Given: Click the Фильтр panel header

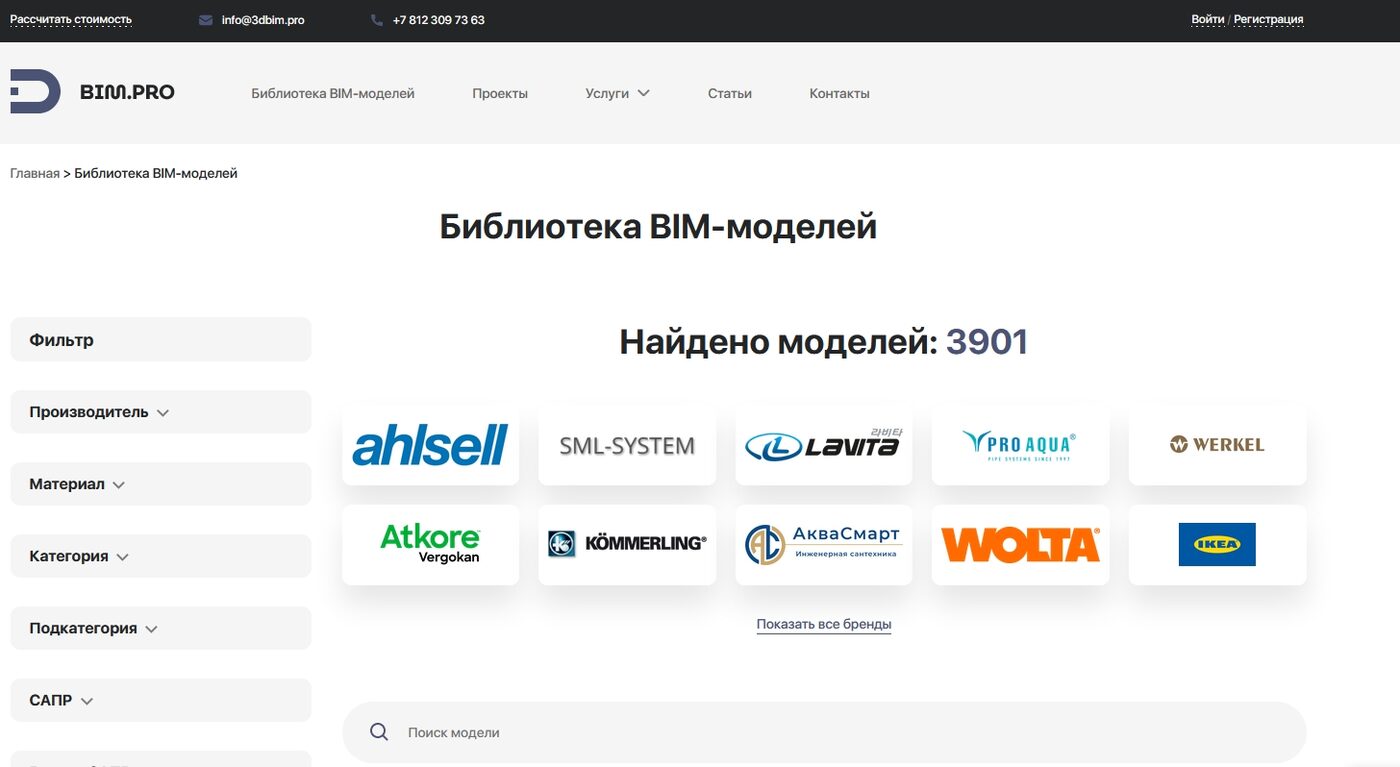Looking at the screenshot, I should [160, 340].
